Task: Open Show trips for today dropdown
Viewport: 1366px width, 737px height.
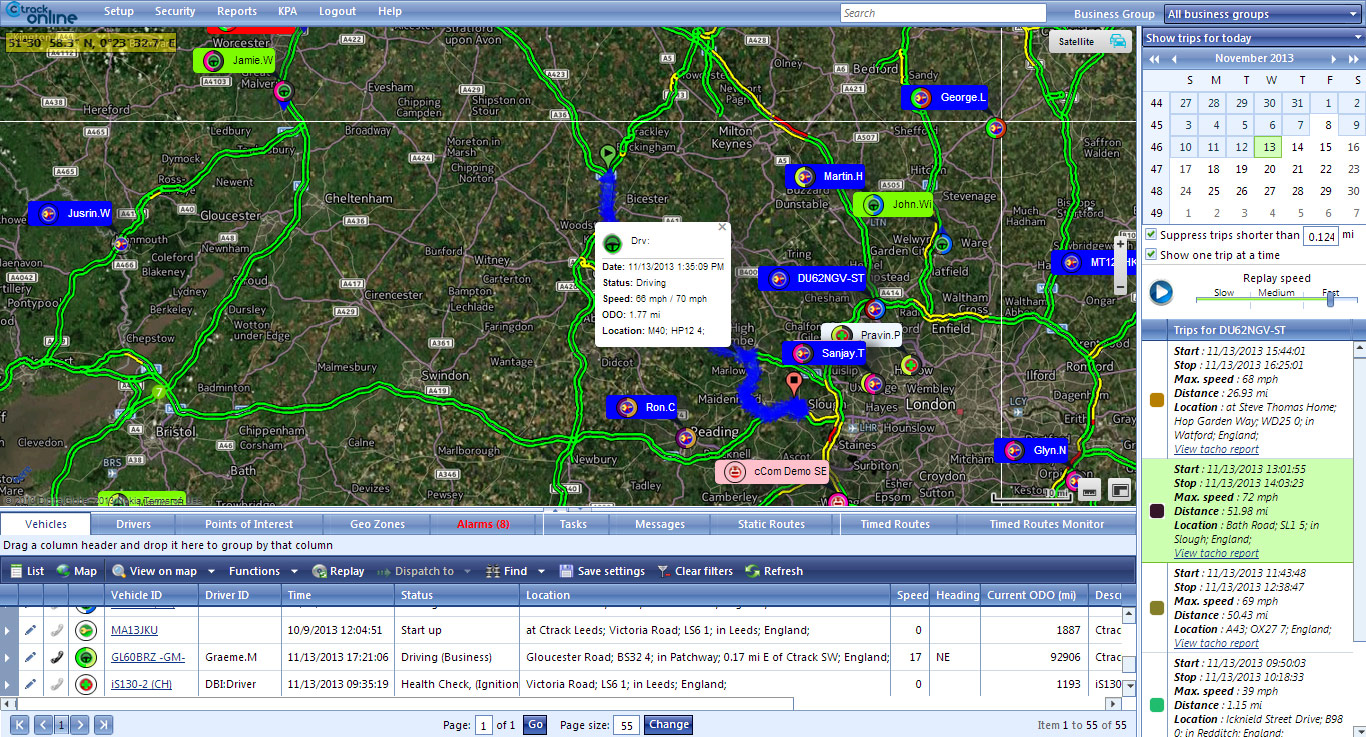Action: click(1254, 38)
